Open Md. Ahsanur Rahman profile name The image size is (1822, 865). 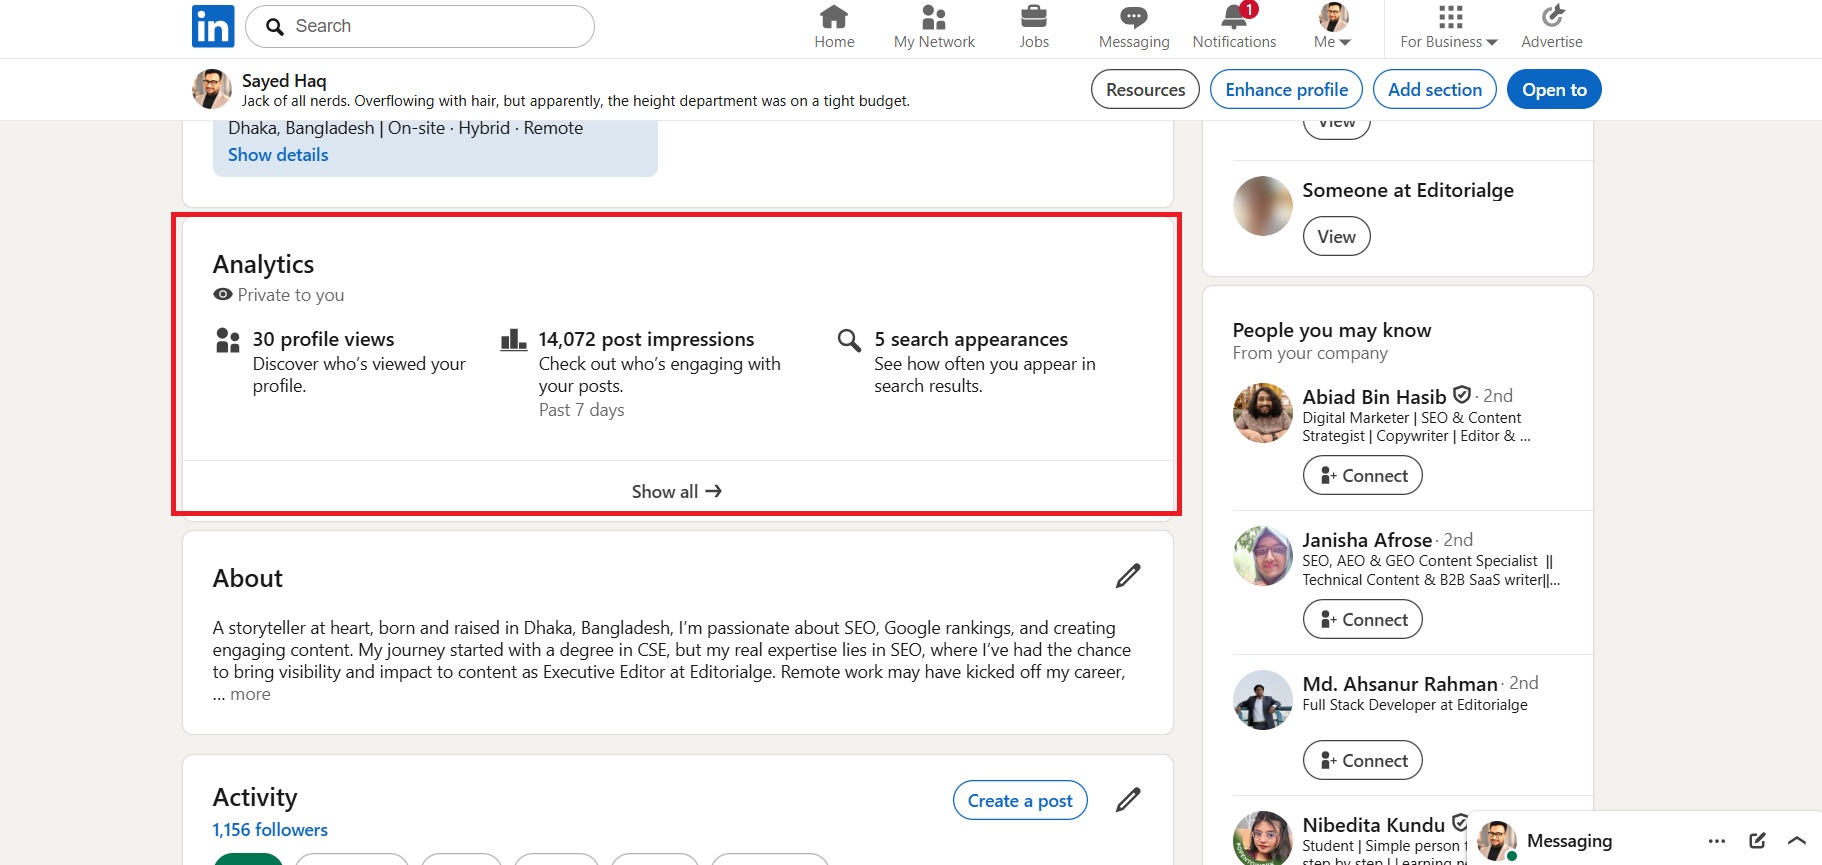tap(1400, 684)
